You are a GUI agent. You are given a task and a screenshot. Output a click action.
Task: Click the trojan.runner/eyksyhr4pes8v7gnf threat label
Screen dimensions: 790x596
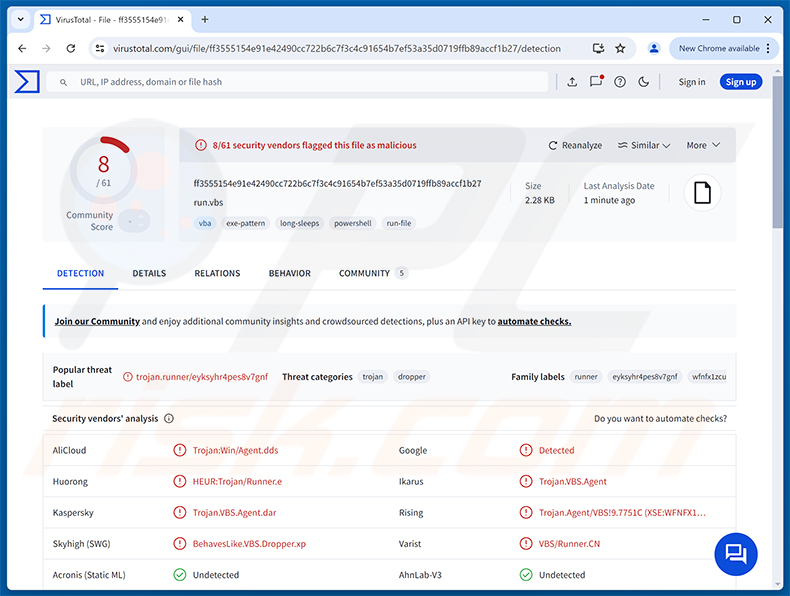[x=202, y=377]
